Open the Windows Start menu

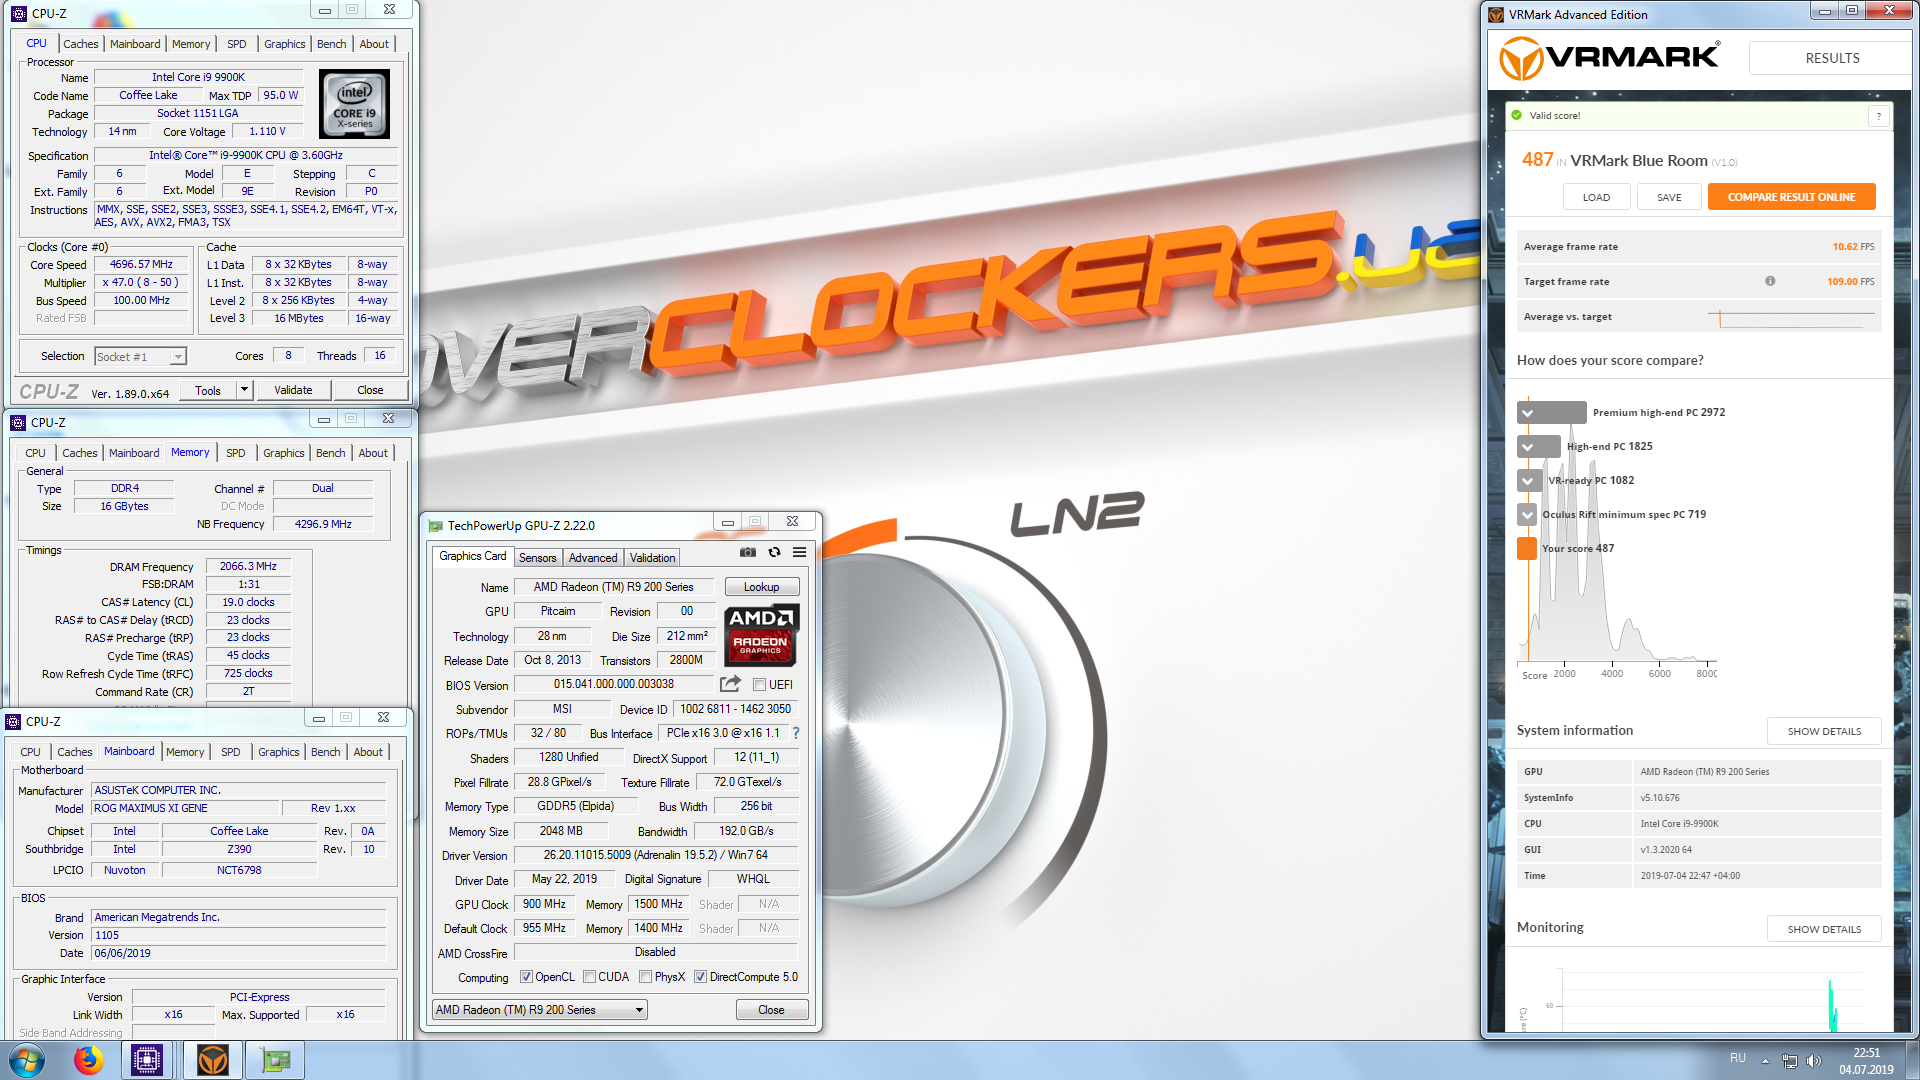[x=27, y=1060]
